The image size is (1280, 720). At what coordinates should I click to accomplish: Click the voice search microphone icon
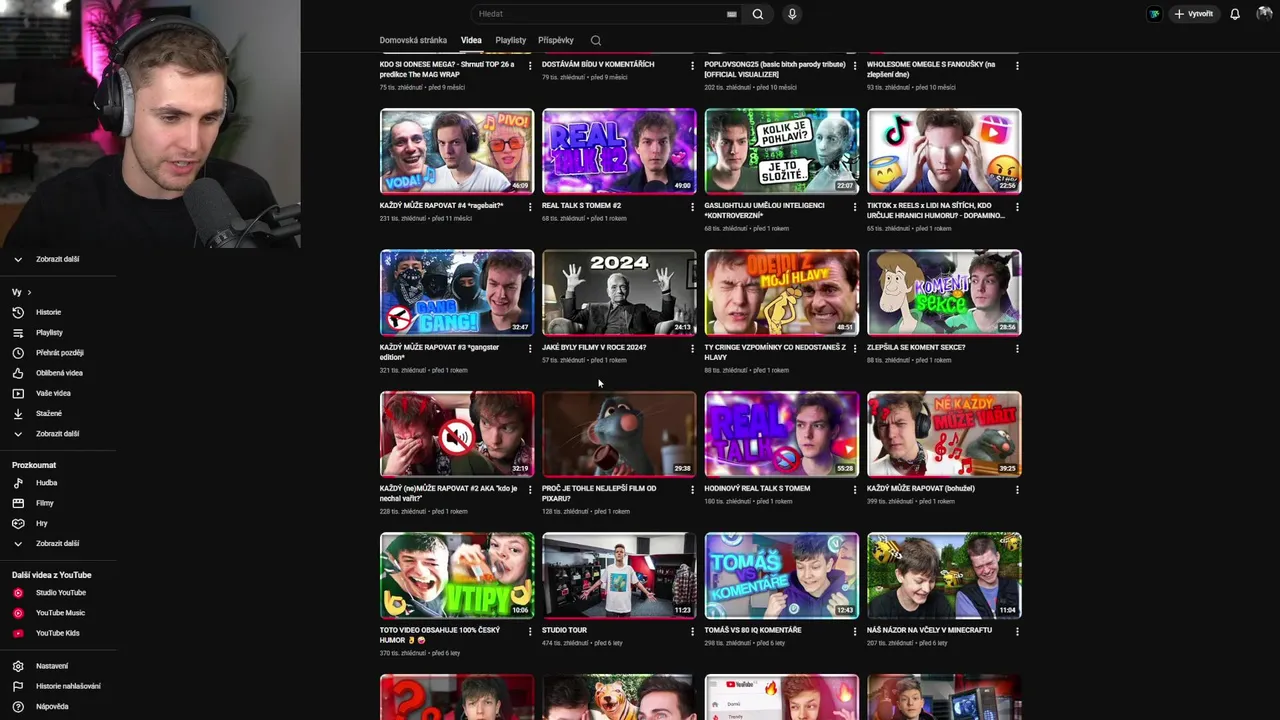(x=792, y=14)
